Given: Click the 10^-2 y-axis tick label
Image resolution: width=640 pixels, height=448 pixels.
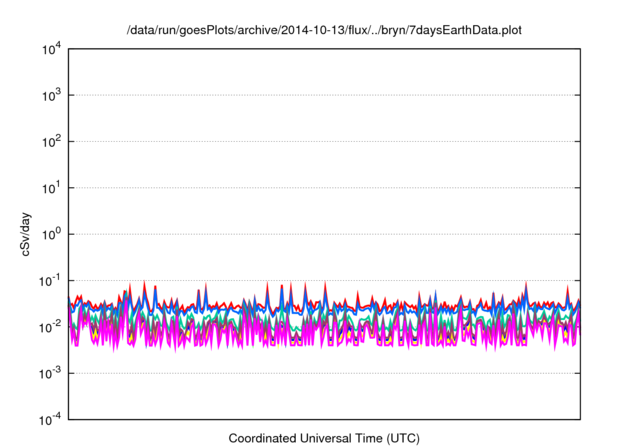Looking at the screenshot, I should coord(50,328).
